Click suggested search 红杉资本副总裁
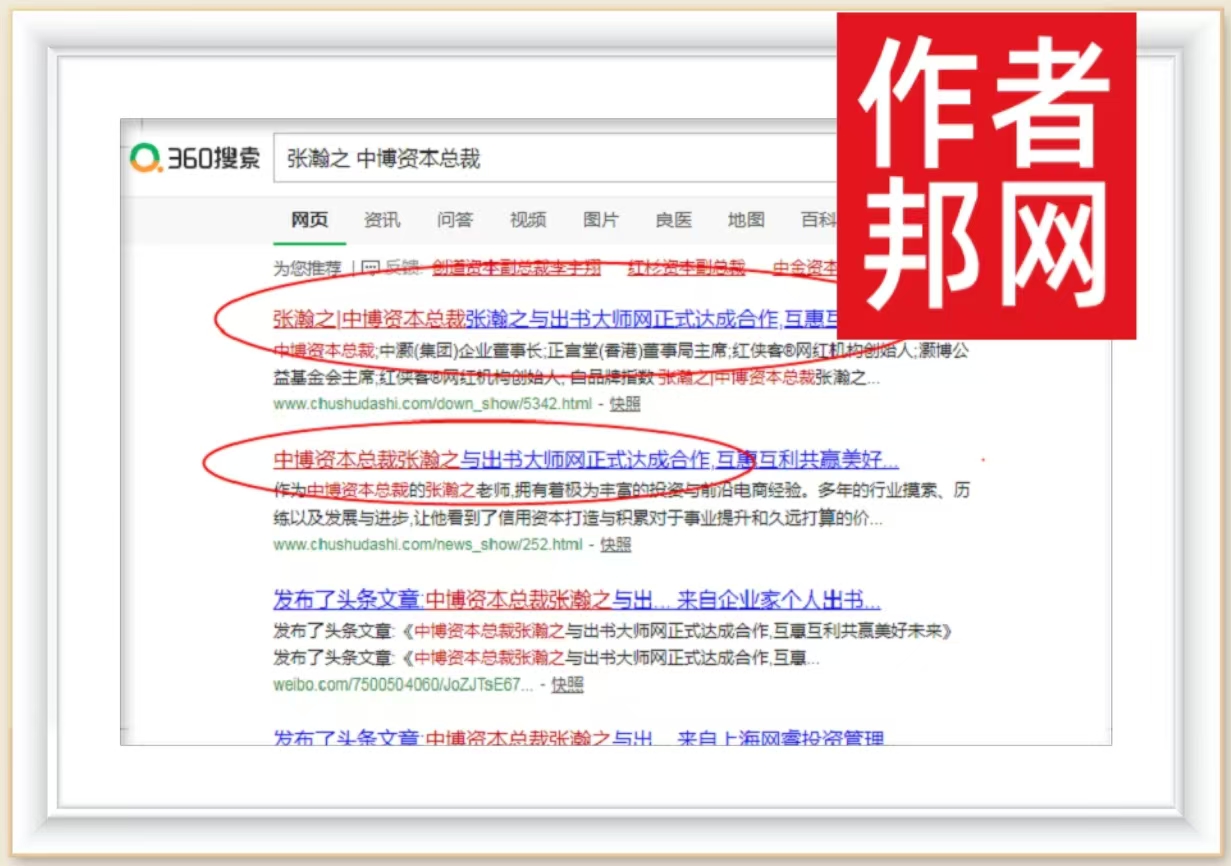Screen dimensions: 1231x866 pos(686,268)
